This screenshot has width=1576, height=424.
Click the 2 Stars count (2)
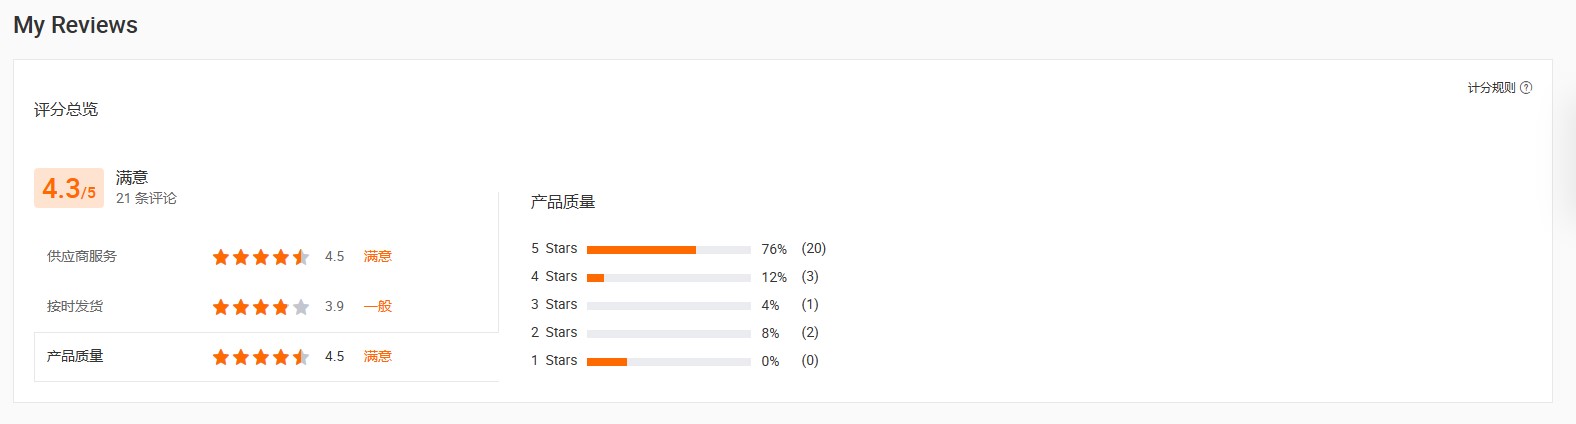810,332
